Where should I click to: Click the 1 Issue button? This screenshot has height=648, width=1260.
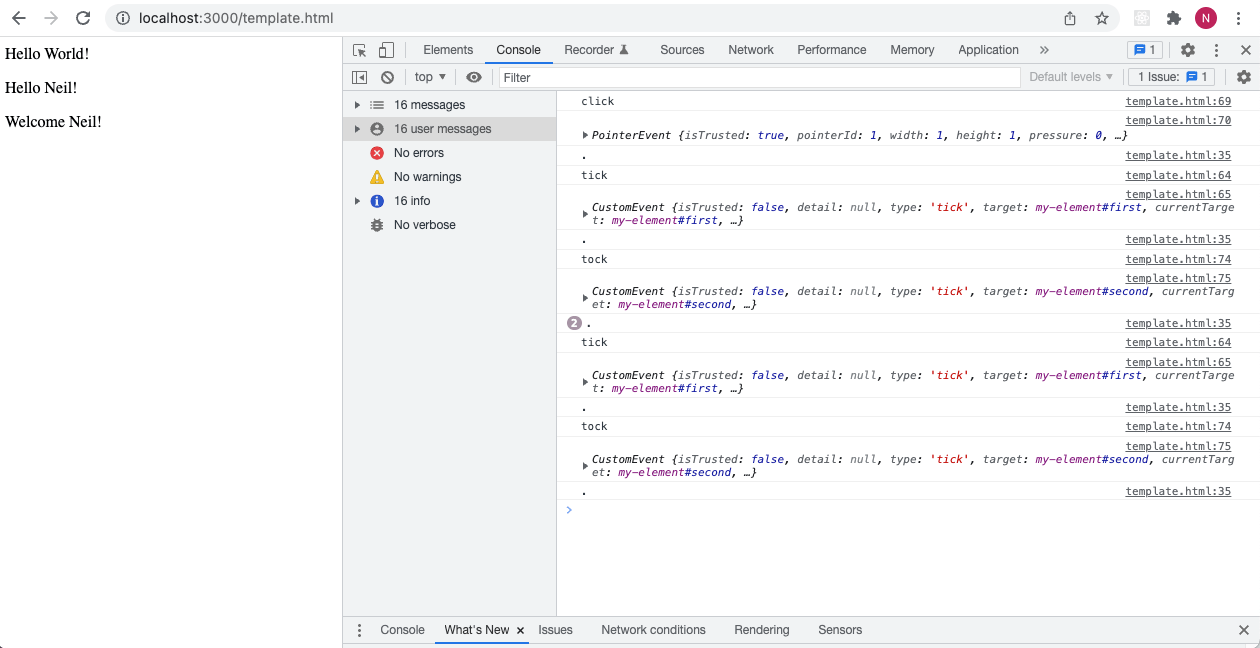(1172, 77)
